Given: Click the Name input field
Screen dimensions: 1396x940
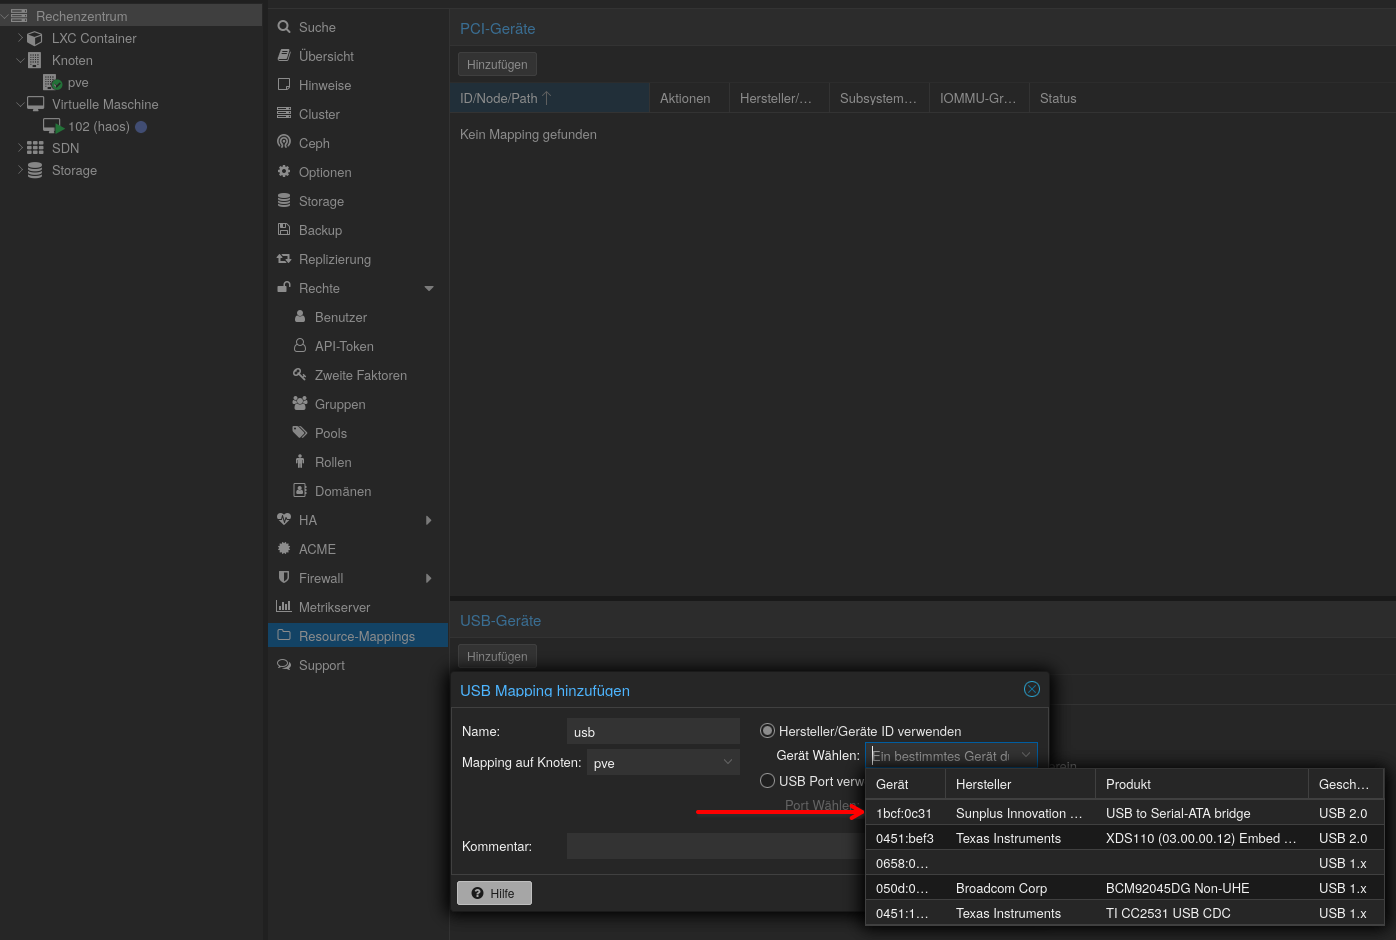Looking at the screenshot, I should click(x=653, y=731).
